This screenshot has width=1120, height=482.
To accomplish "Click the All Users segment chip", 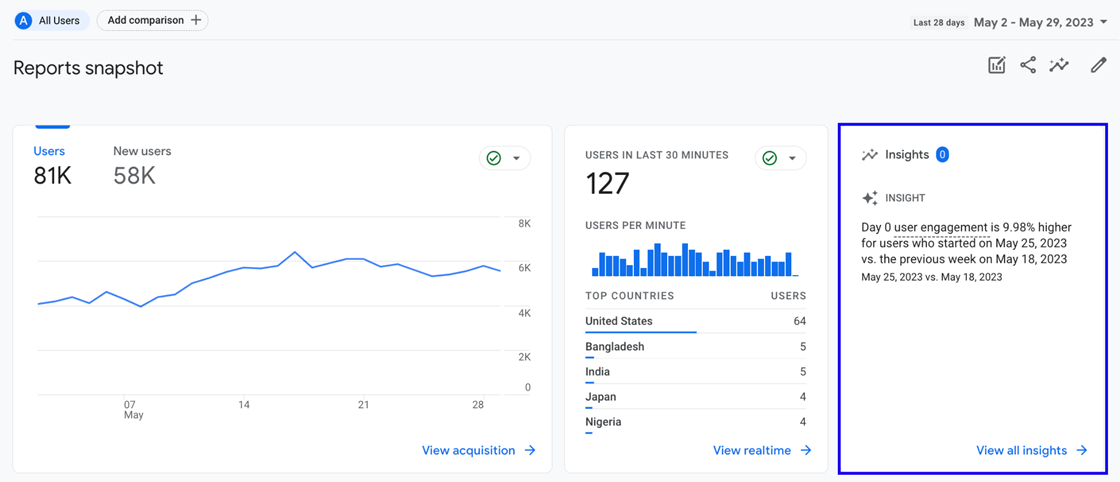I will (52, 20).
